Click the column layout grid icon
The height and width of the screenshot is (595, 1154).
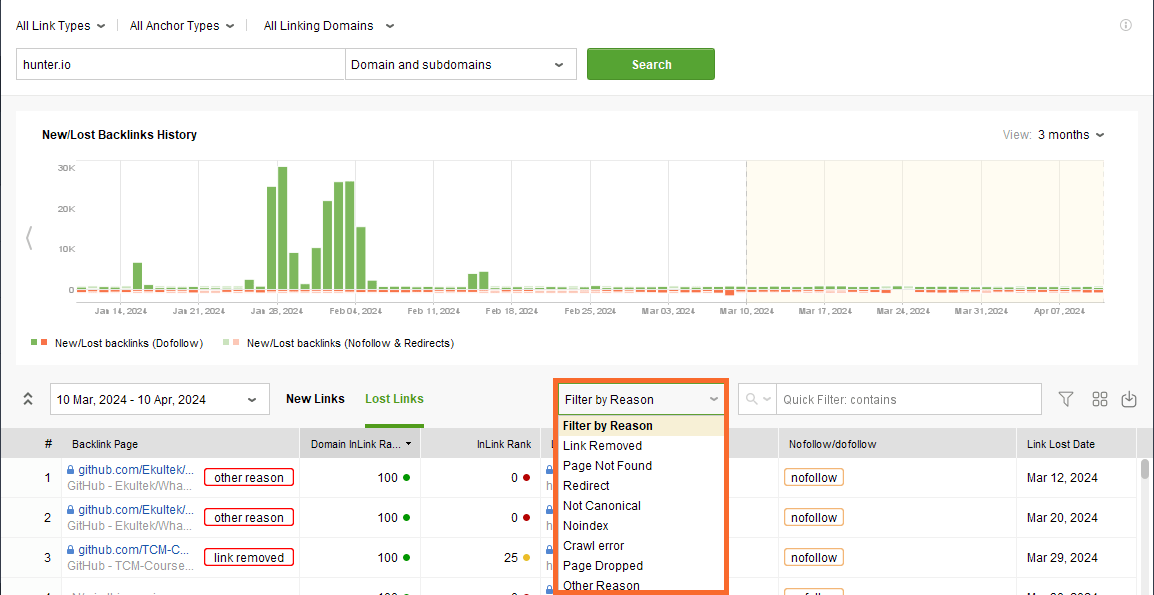[x=1099, y=399]
